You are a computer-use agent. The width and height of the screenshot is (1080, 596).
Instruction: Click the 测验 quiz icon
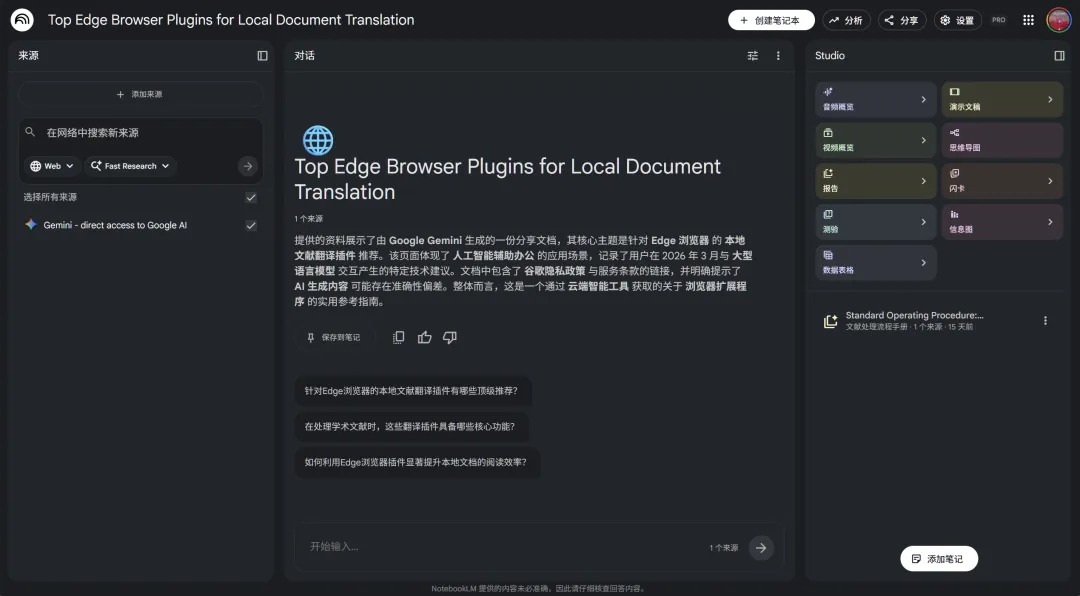tap(828, 214)
